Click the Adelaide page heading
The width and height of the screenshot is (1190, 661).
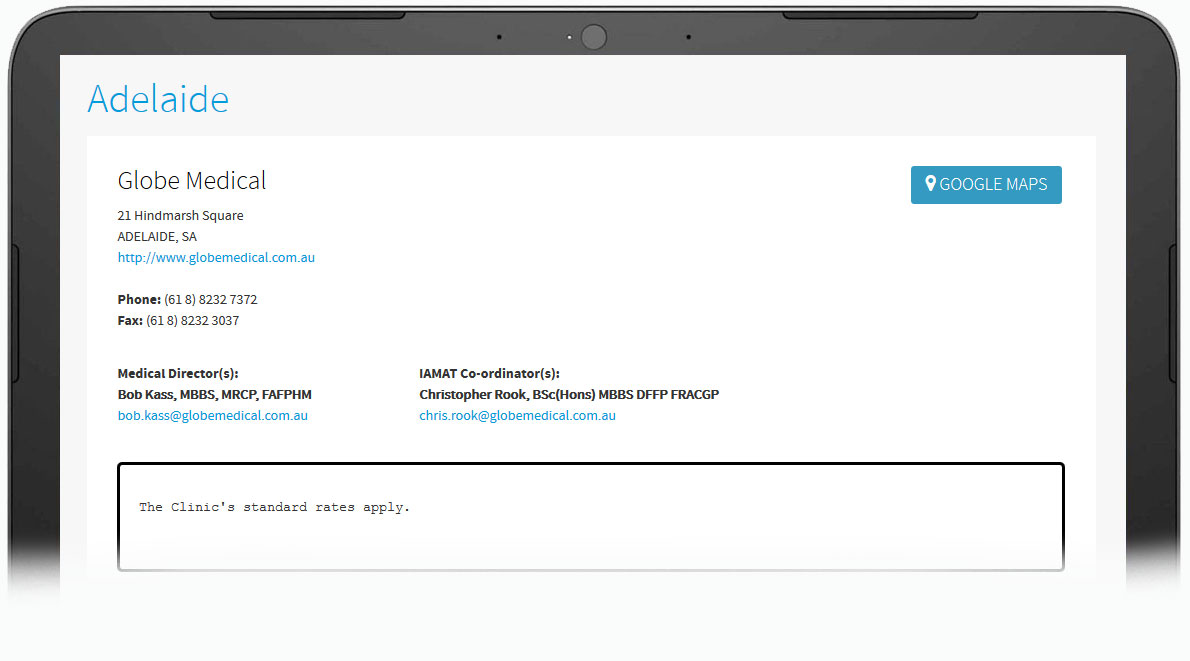[x=158, y=99]
